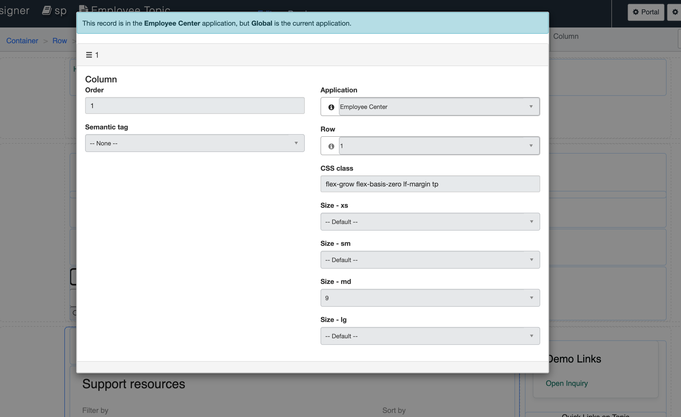Click the Employee Topic page title

pos(130,10)
